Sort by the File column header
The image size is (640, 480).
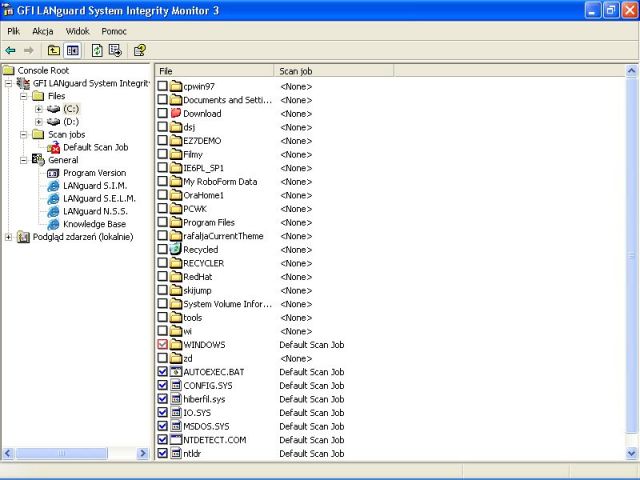(215, 71)
